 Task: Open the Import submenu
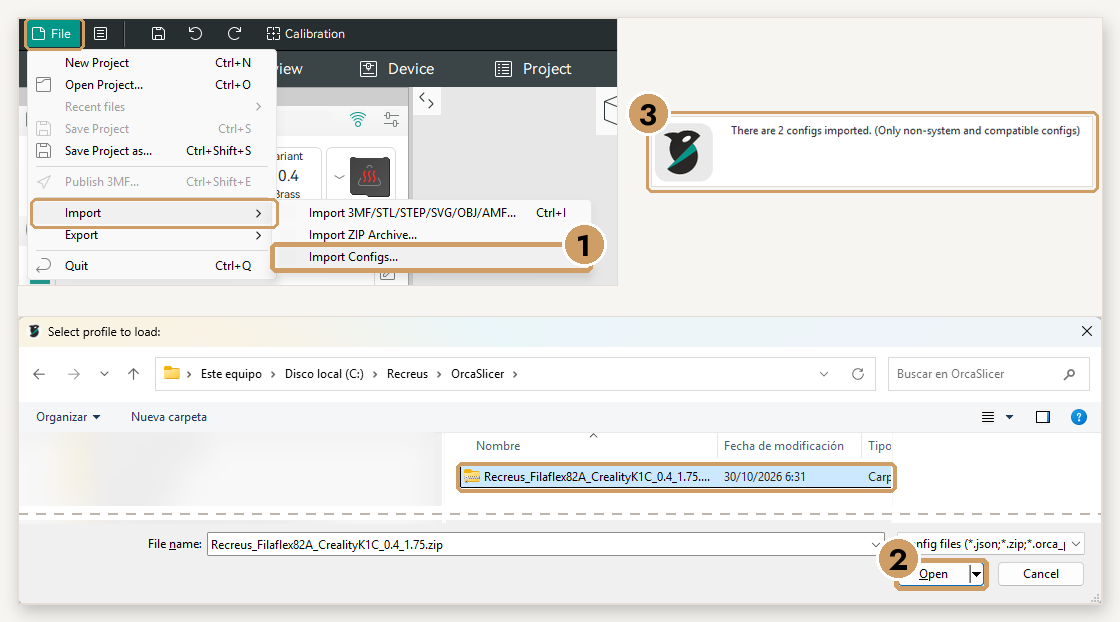(154, 213)
